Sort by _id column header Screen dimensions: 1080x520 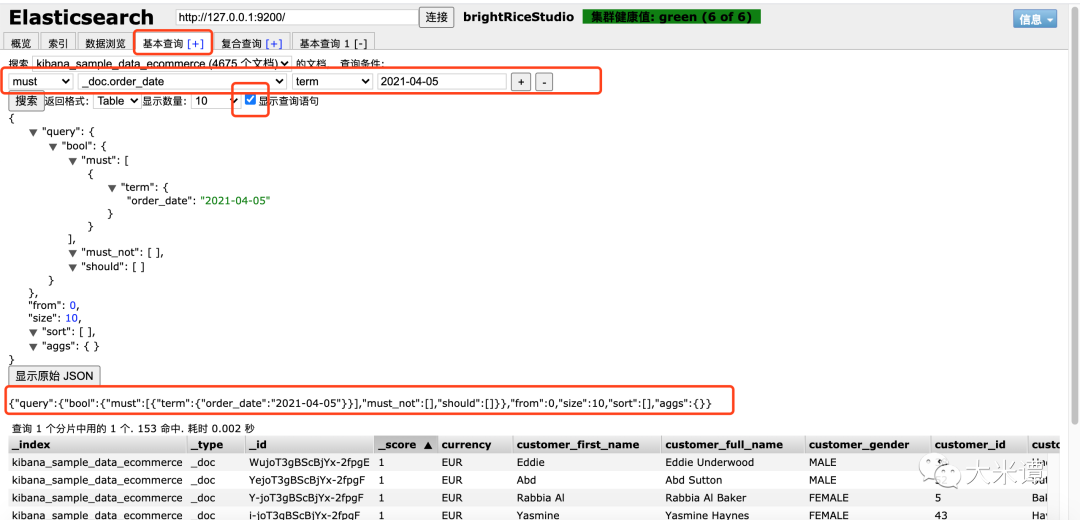click(x=310, y=445)
